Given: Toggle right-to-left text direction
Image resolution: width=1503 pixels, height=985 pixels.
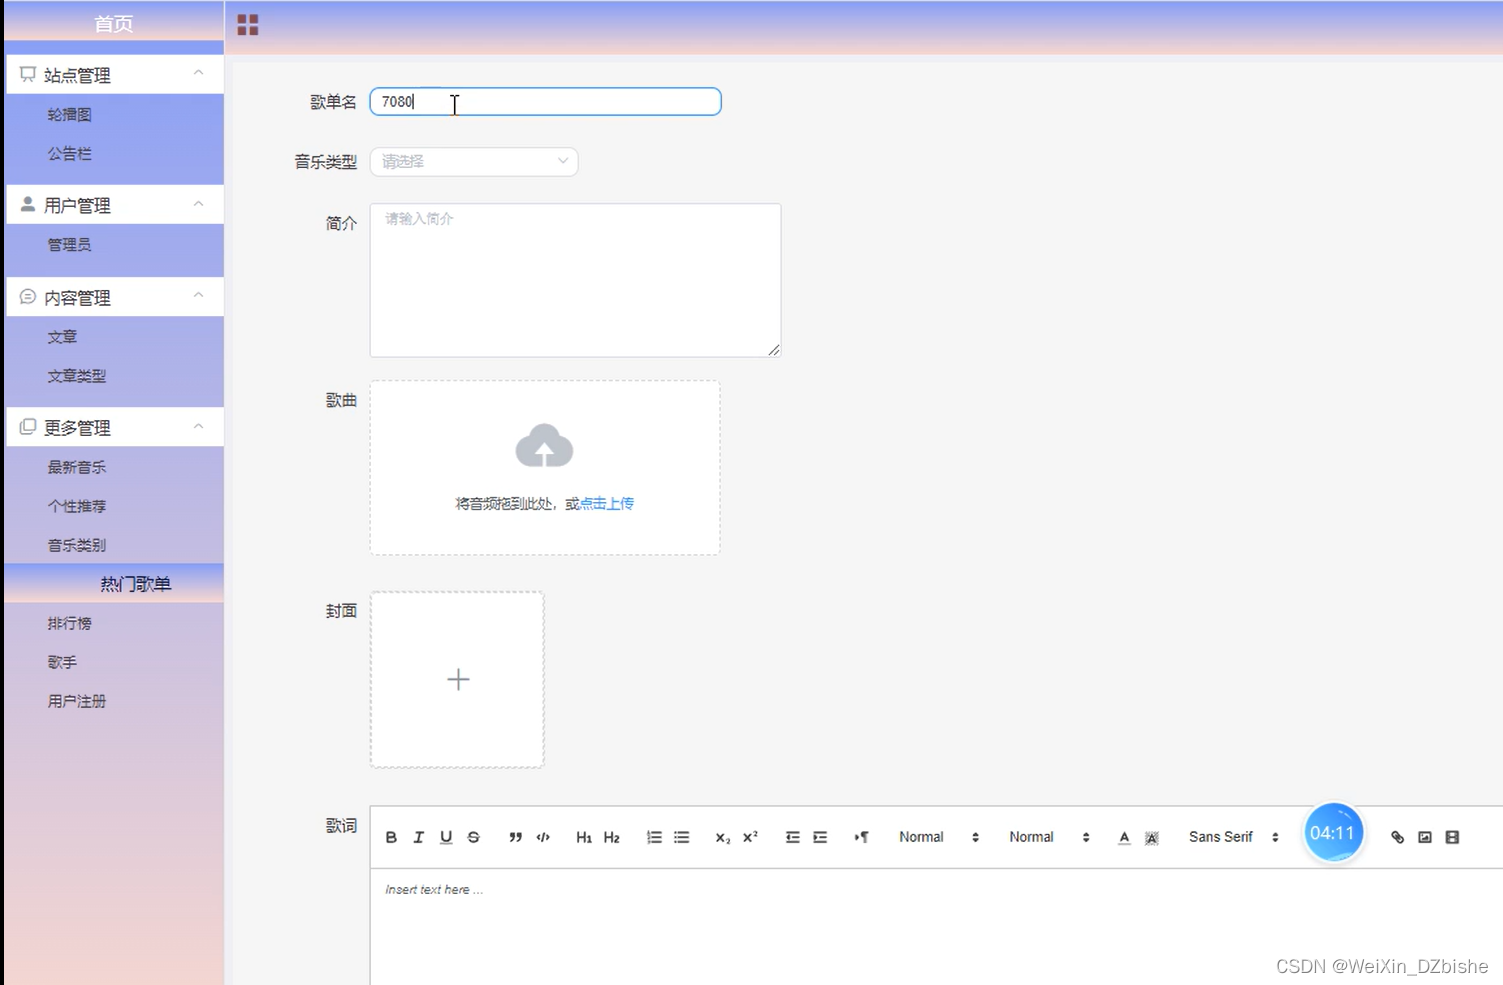Looking at the screenshot, I should click(x=861, y=837).
